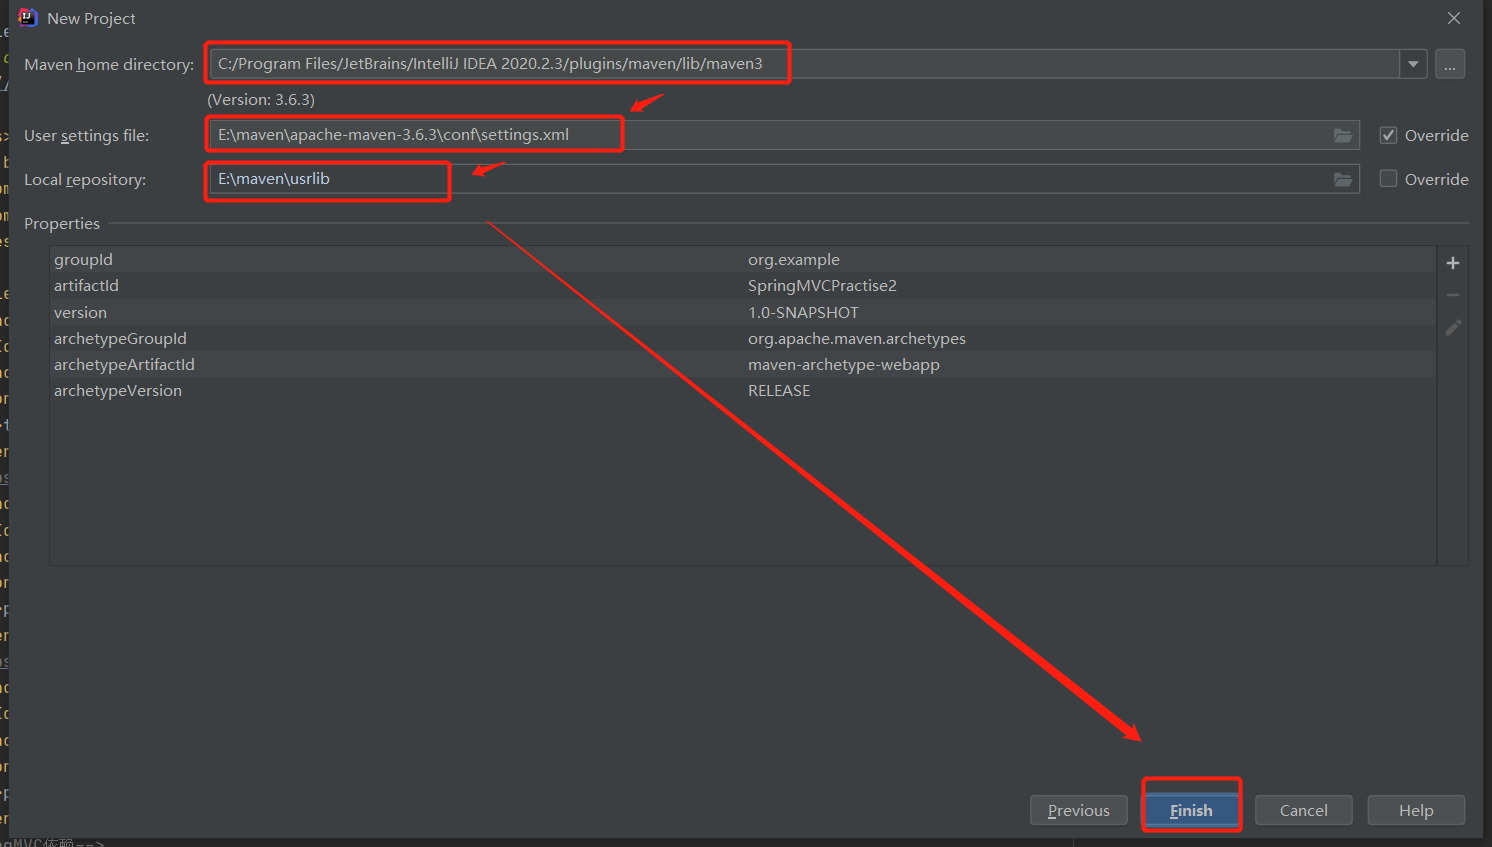Browse folder icon for Local repository
Image resolution: width=1492 pixels, height=847 pixels.
[x=1343, y=179]
